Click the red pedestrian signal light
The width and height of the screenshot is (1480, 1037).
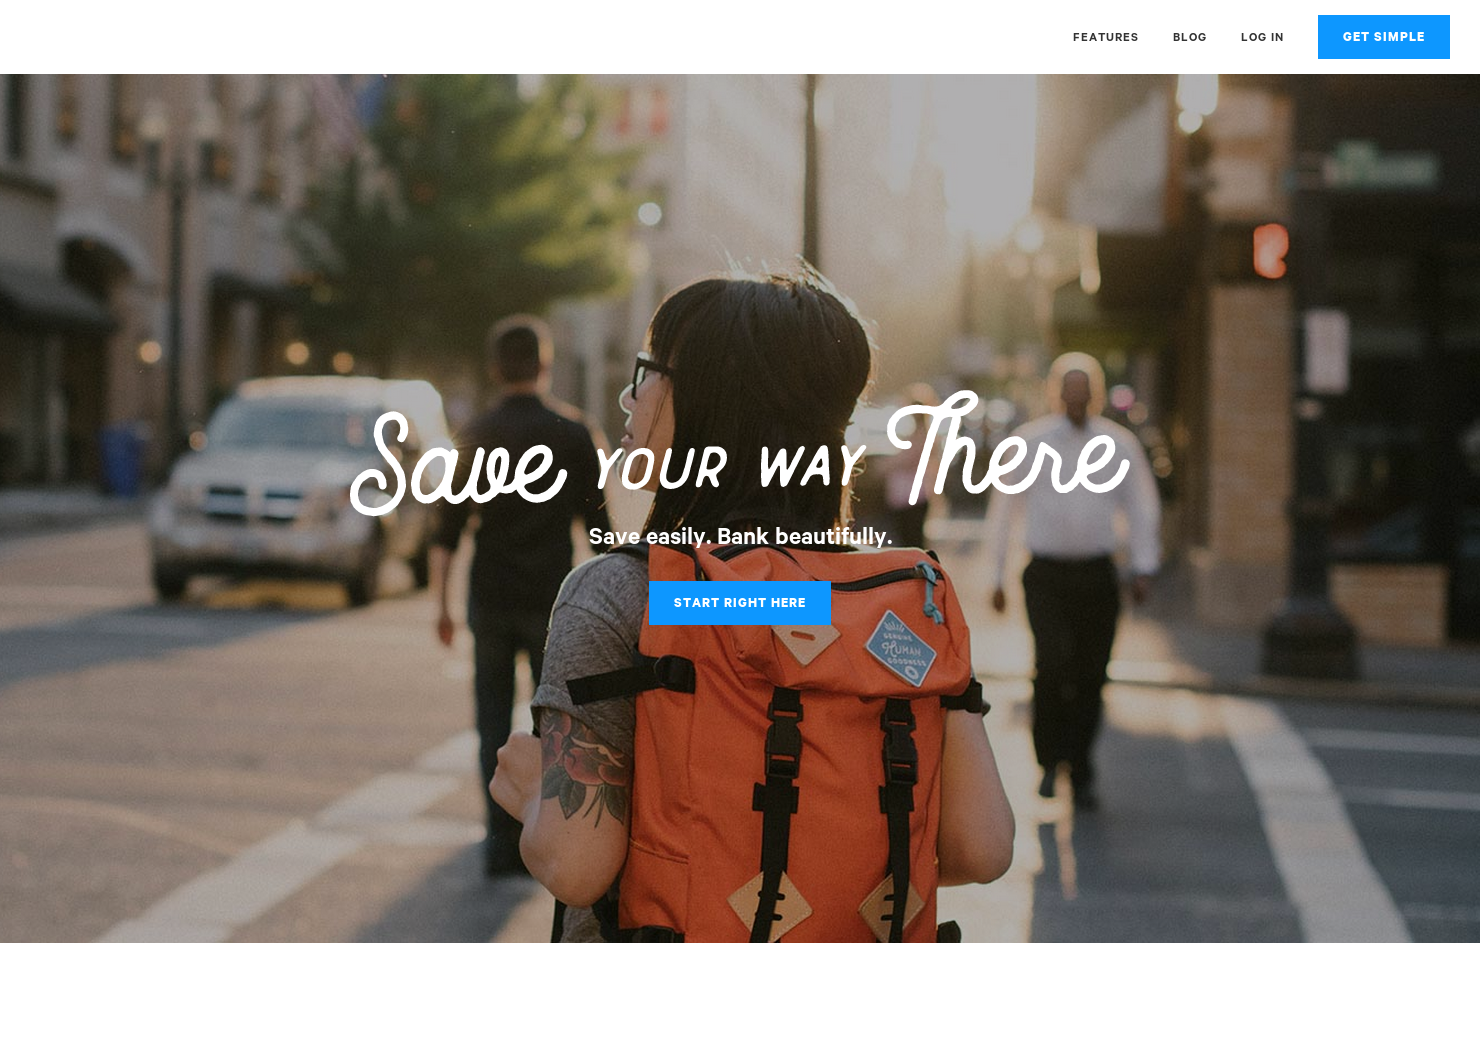tap(1270, 250)
